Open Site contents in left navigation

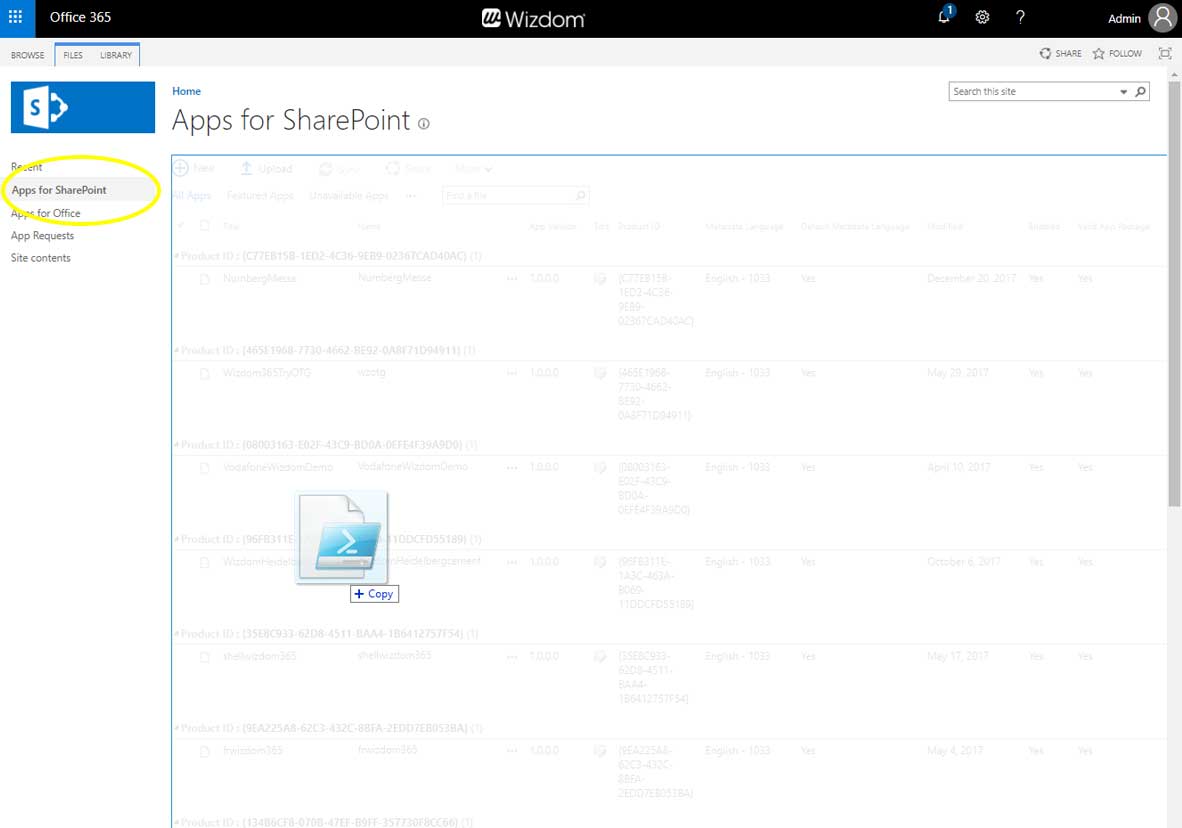pyautogui.click(x=41, y=258)
